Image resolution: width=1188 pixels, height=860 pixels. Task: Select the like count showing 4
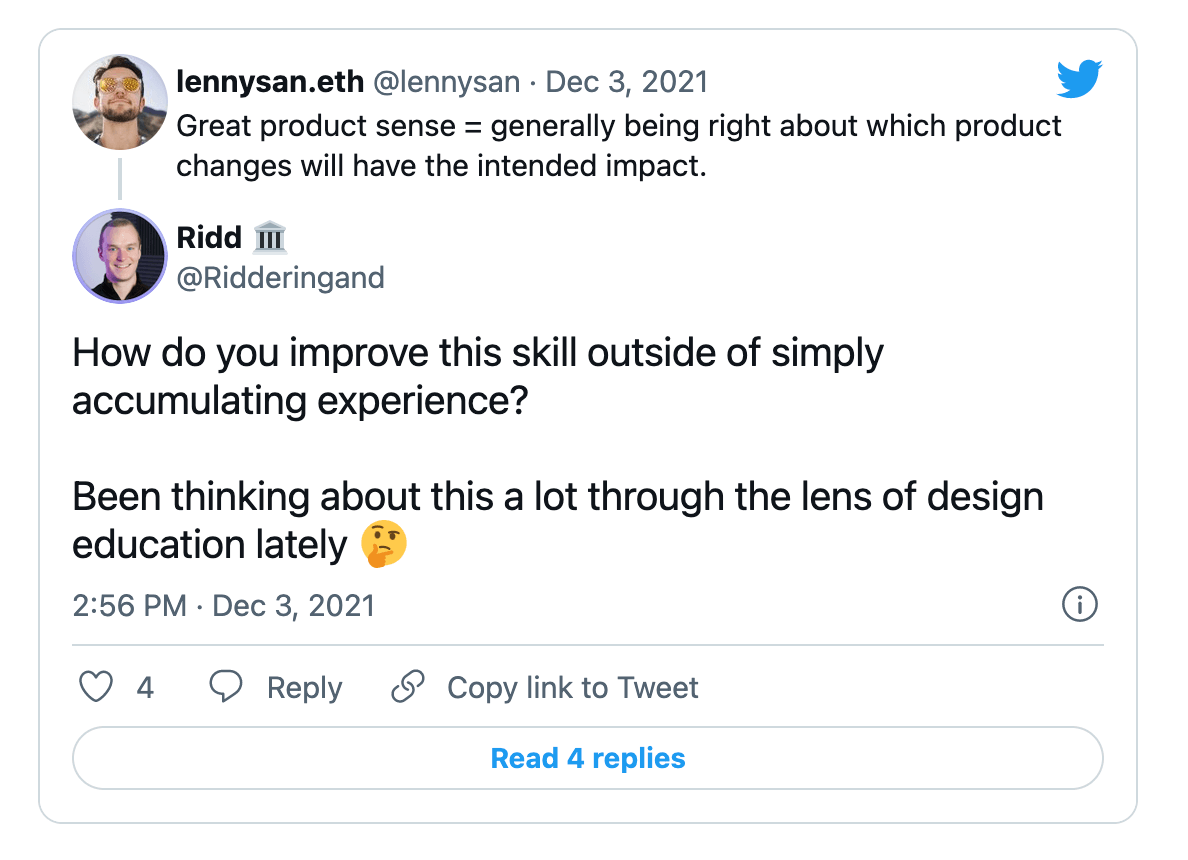point(145,687)
